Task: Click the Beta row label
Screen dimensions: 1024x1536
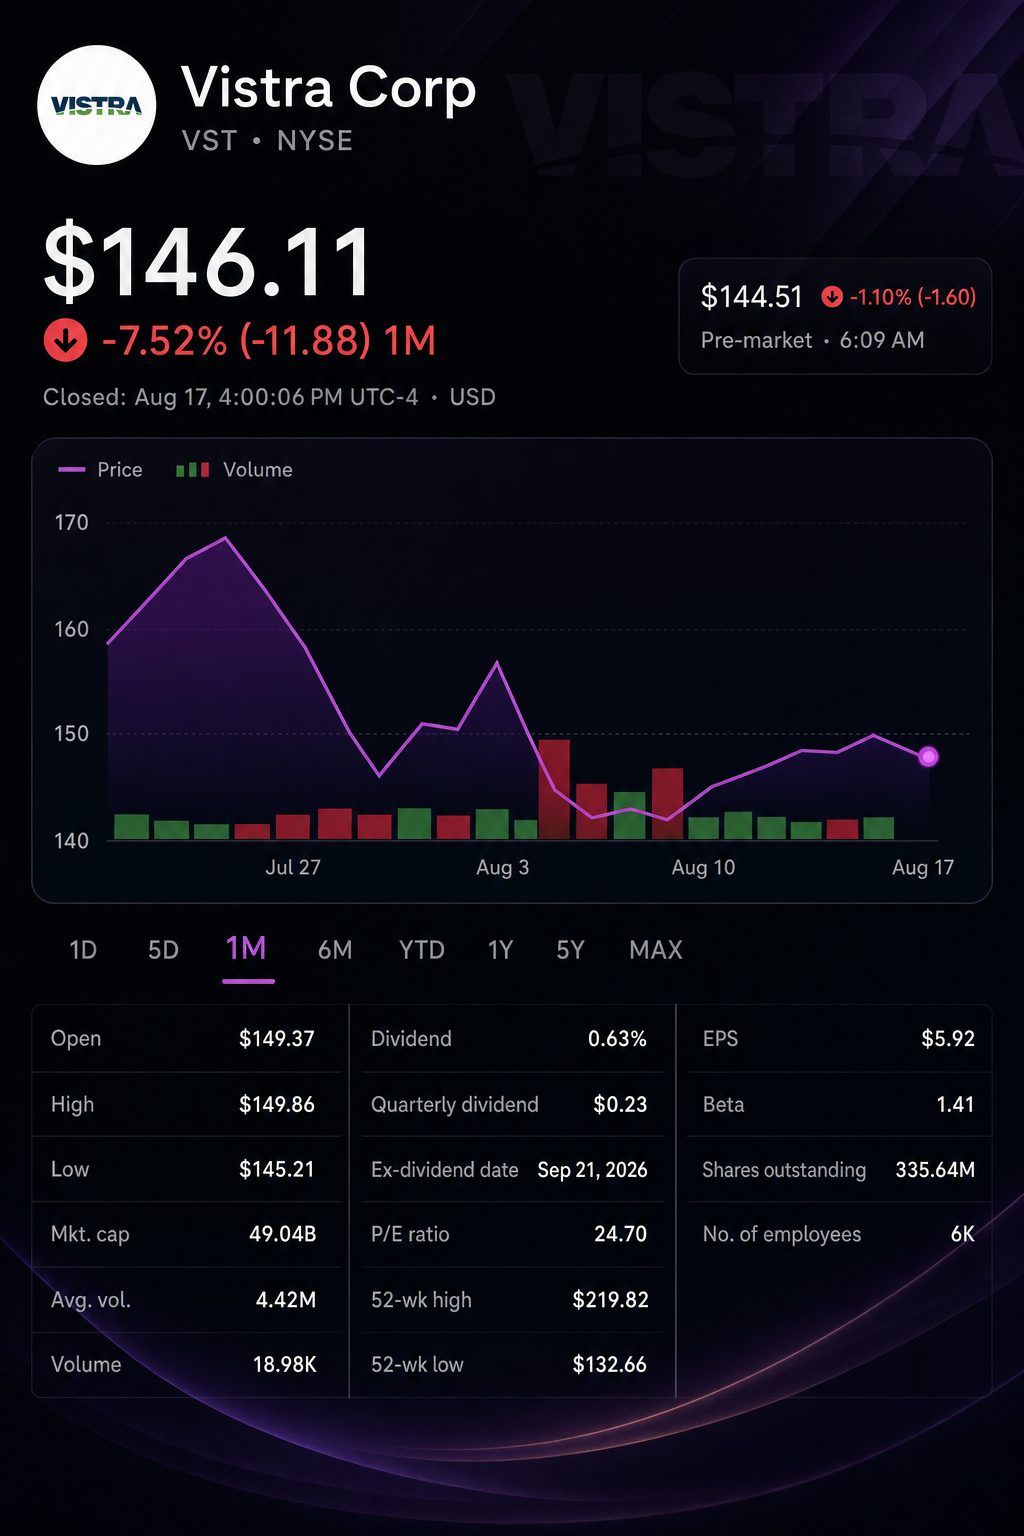Action: pyautogui.click(x=723, y=1105)
